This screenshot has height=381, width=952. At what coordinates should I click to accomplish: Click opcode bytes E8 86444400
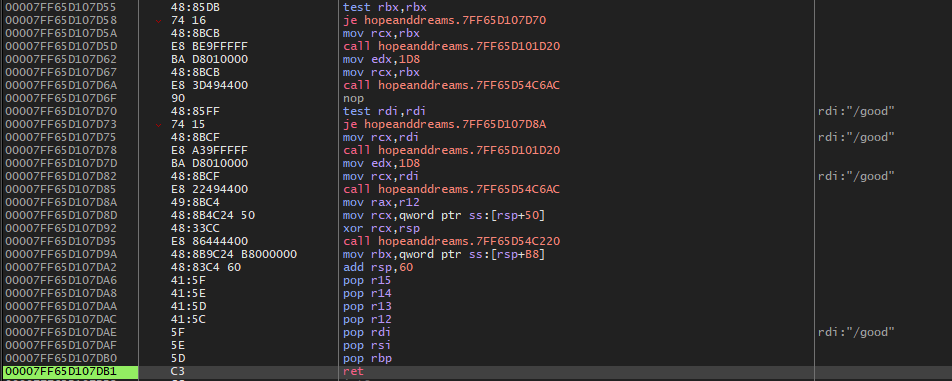(209, 241)
